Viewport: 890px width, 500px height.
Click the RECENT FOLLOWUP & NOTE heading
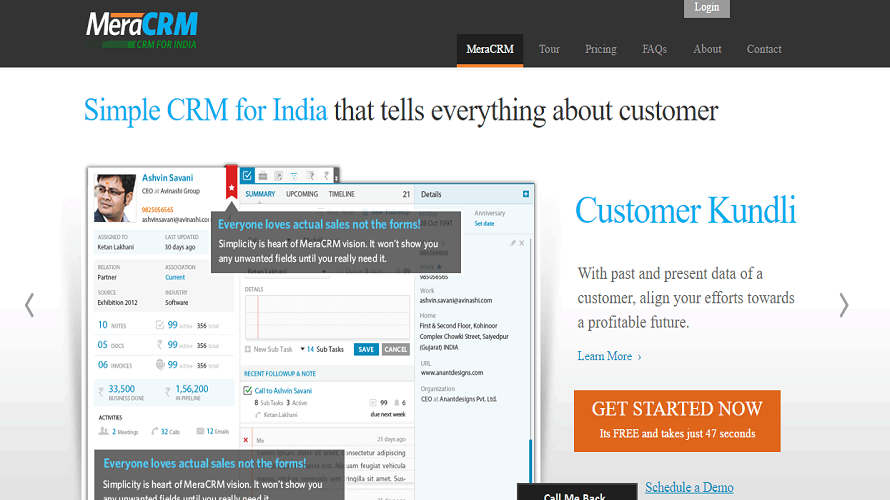pos(280,373)
